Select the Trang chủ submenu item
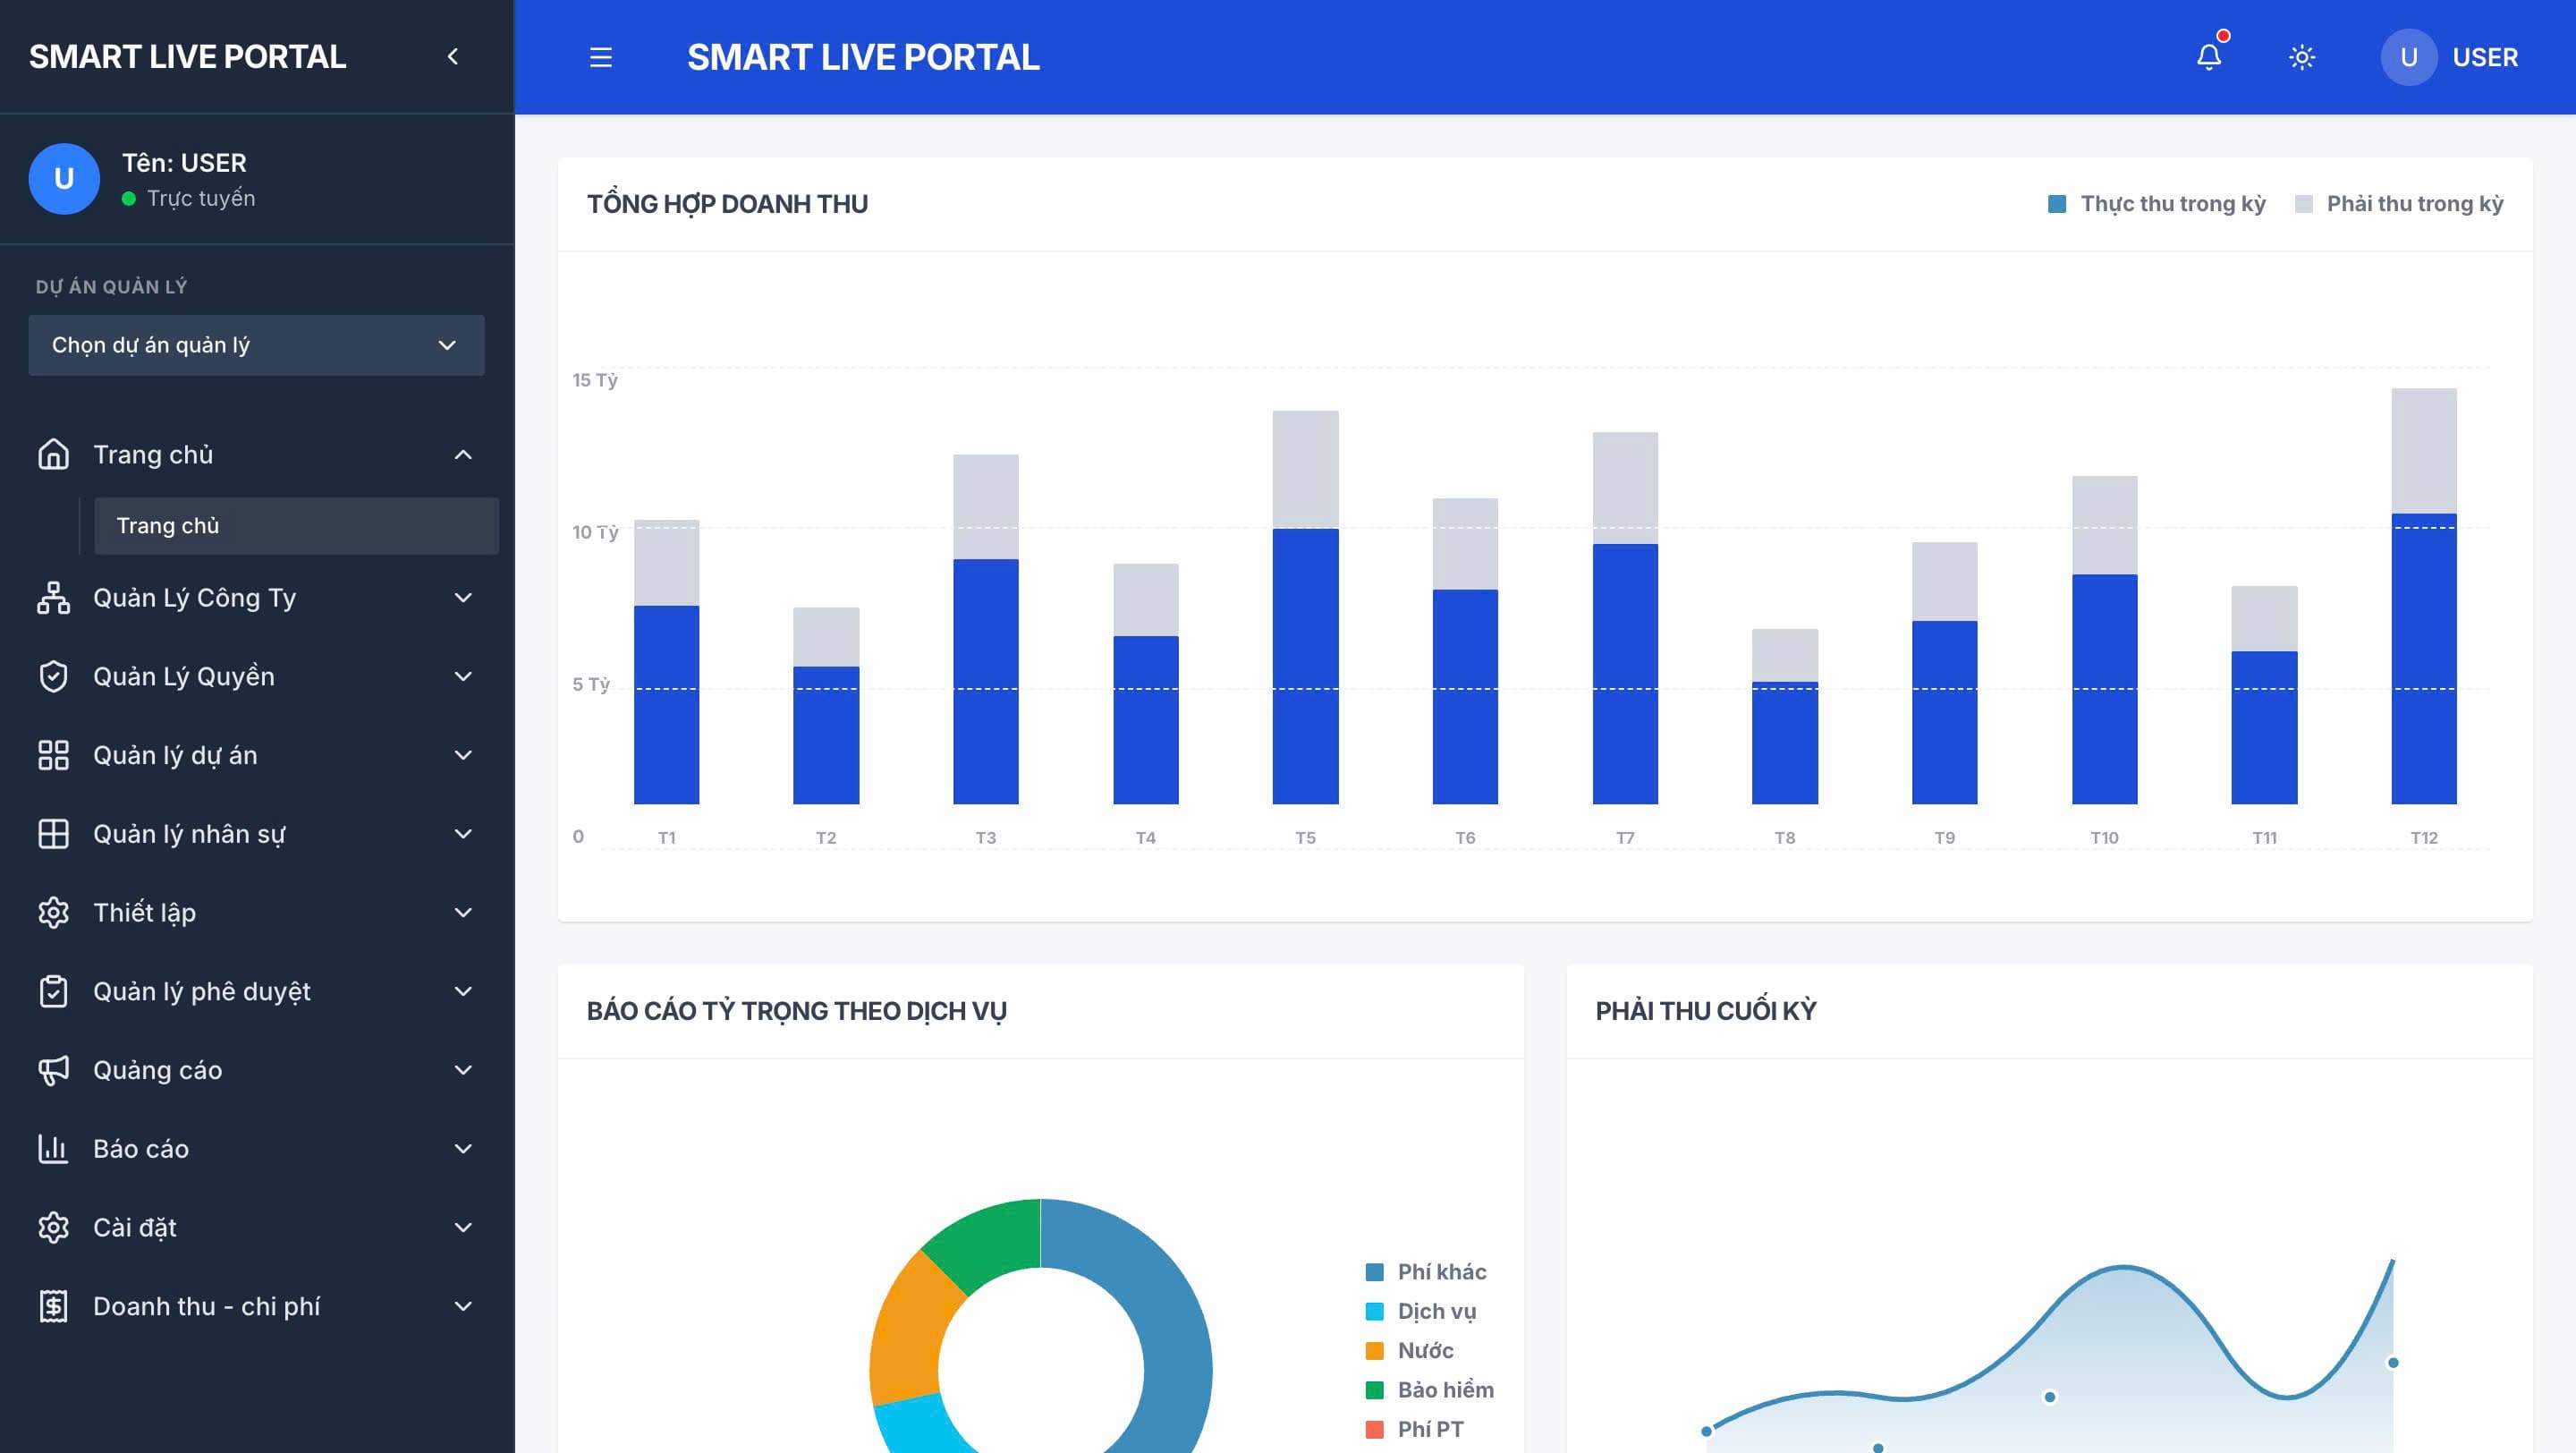The height and width of the screenshot is (1453, 2576). (296, 526)
